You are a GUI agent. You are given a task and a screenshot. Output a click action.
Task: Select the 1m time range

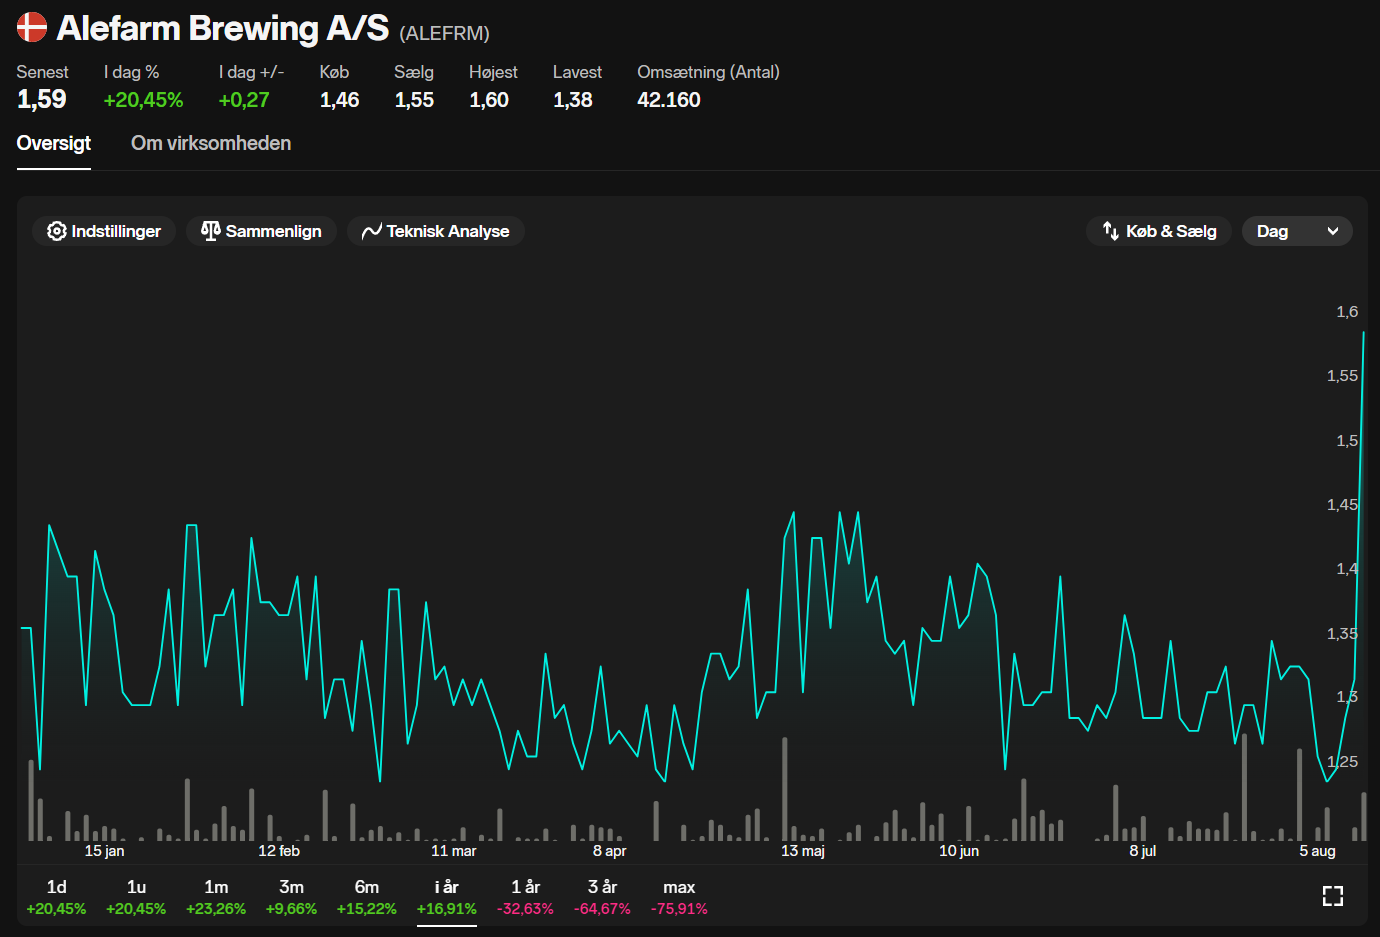click(216, 897)
